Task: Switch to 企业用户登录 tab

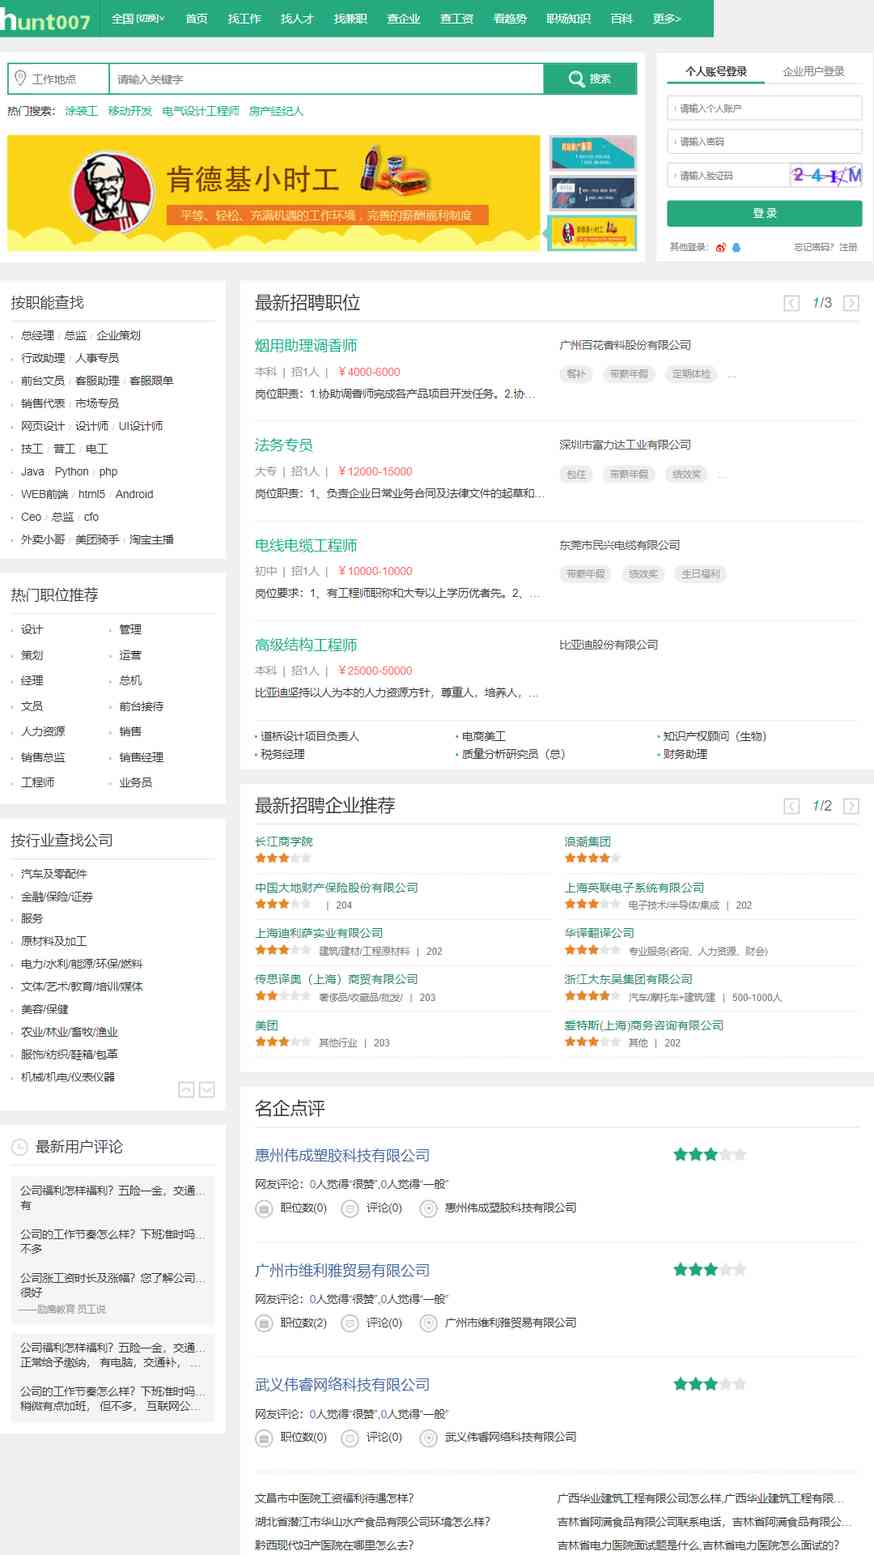Action: [814, 71]
